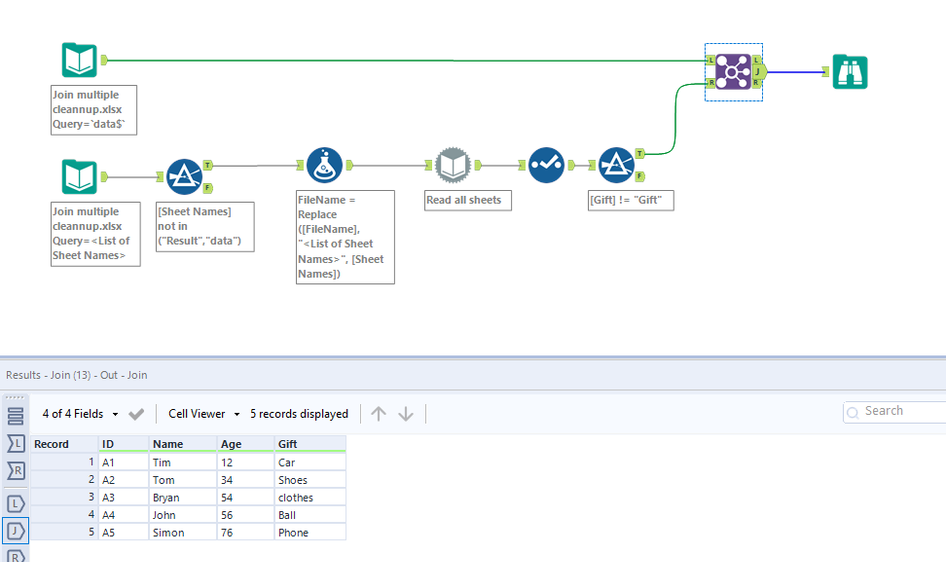The image size is (946, 562).
Task: Select the Car gift cell
Action: point(310,463)
